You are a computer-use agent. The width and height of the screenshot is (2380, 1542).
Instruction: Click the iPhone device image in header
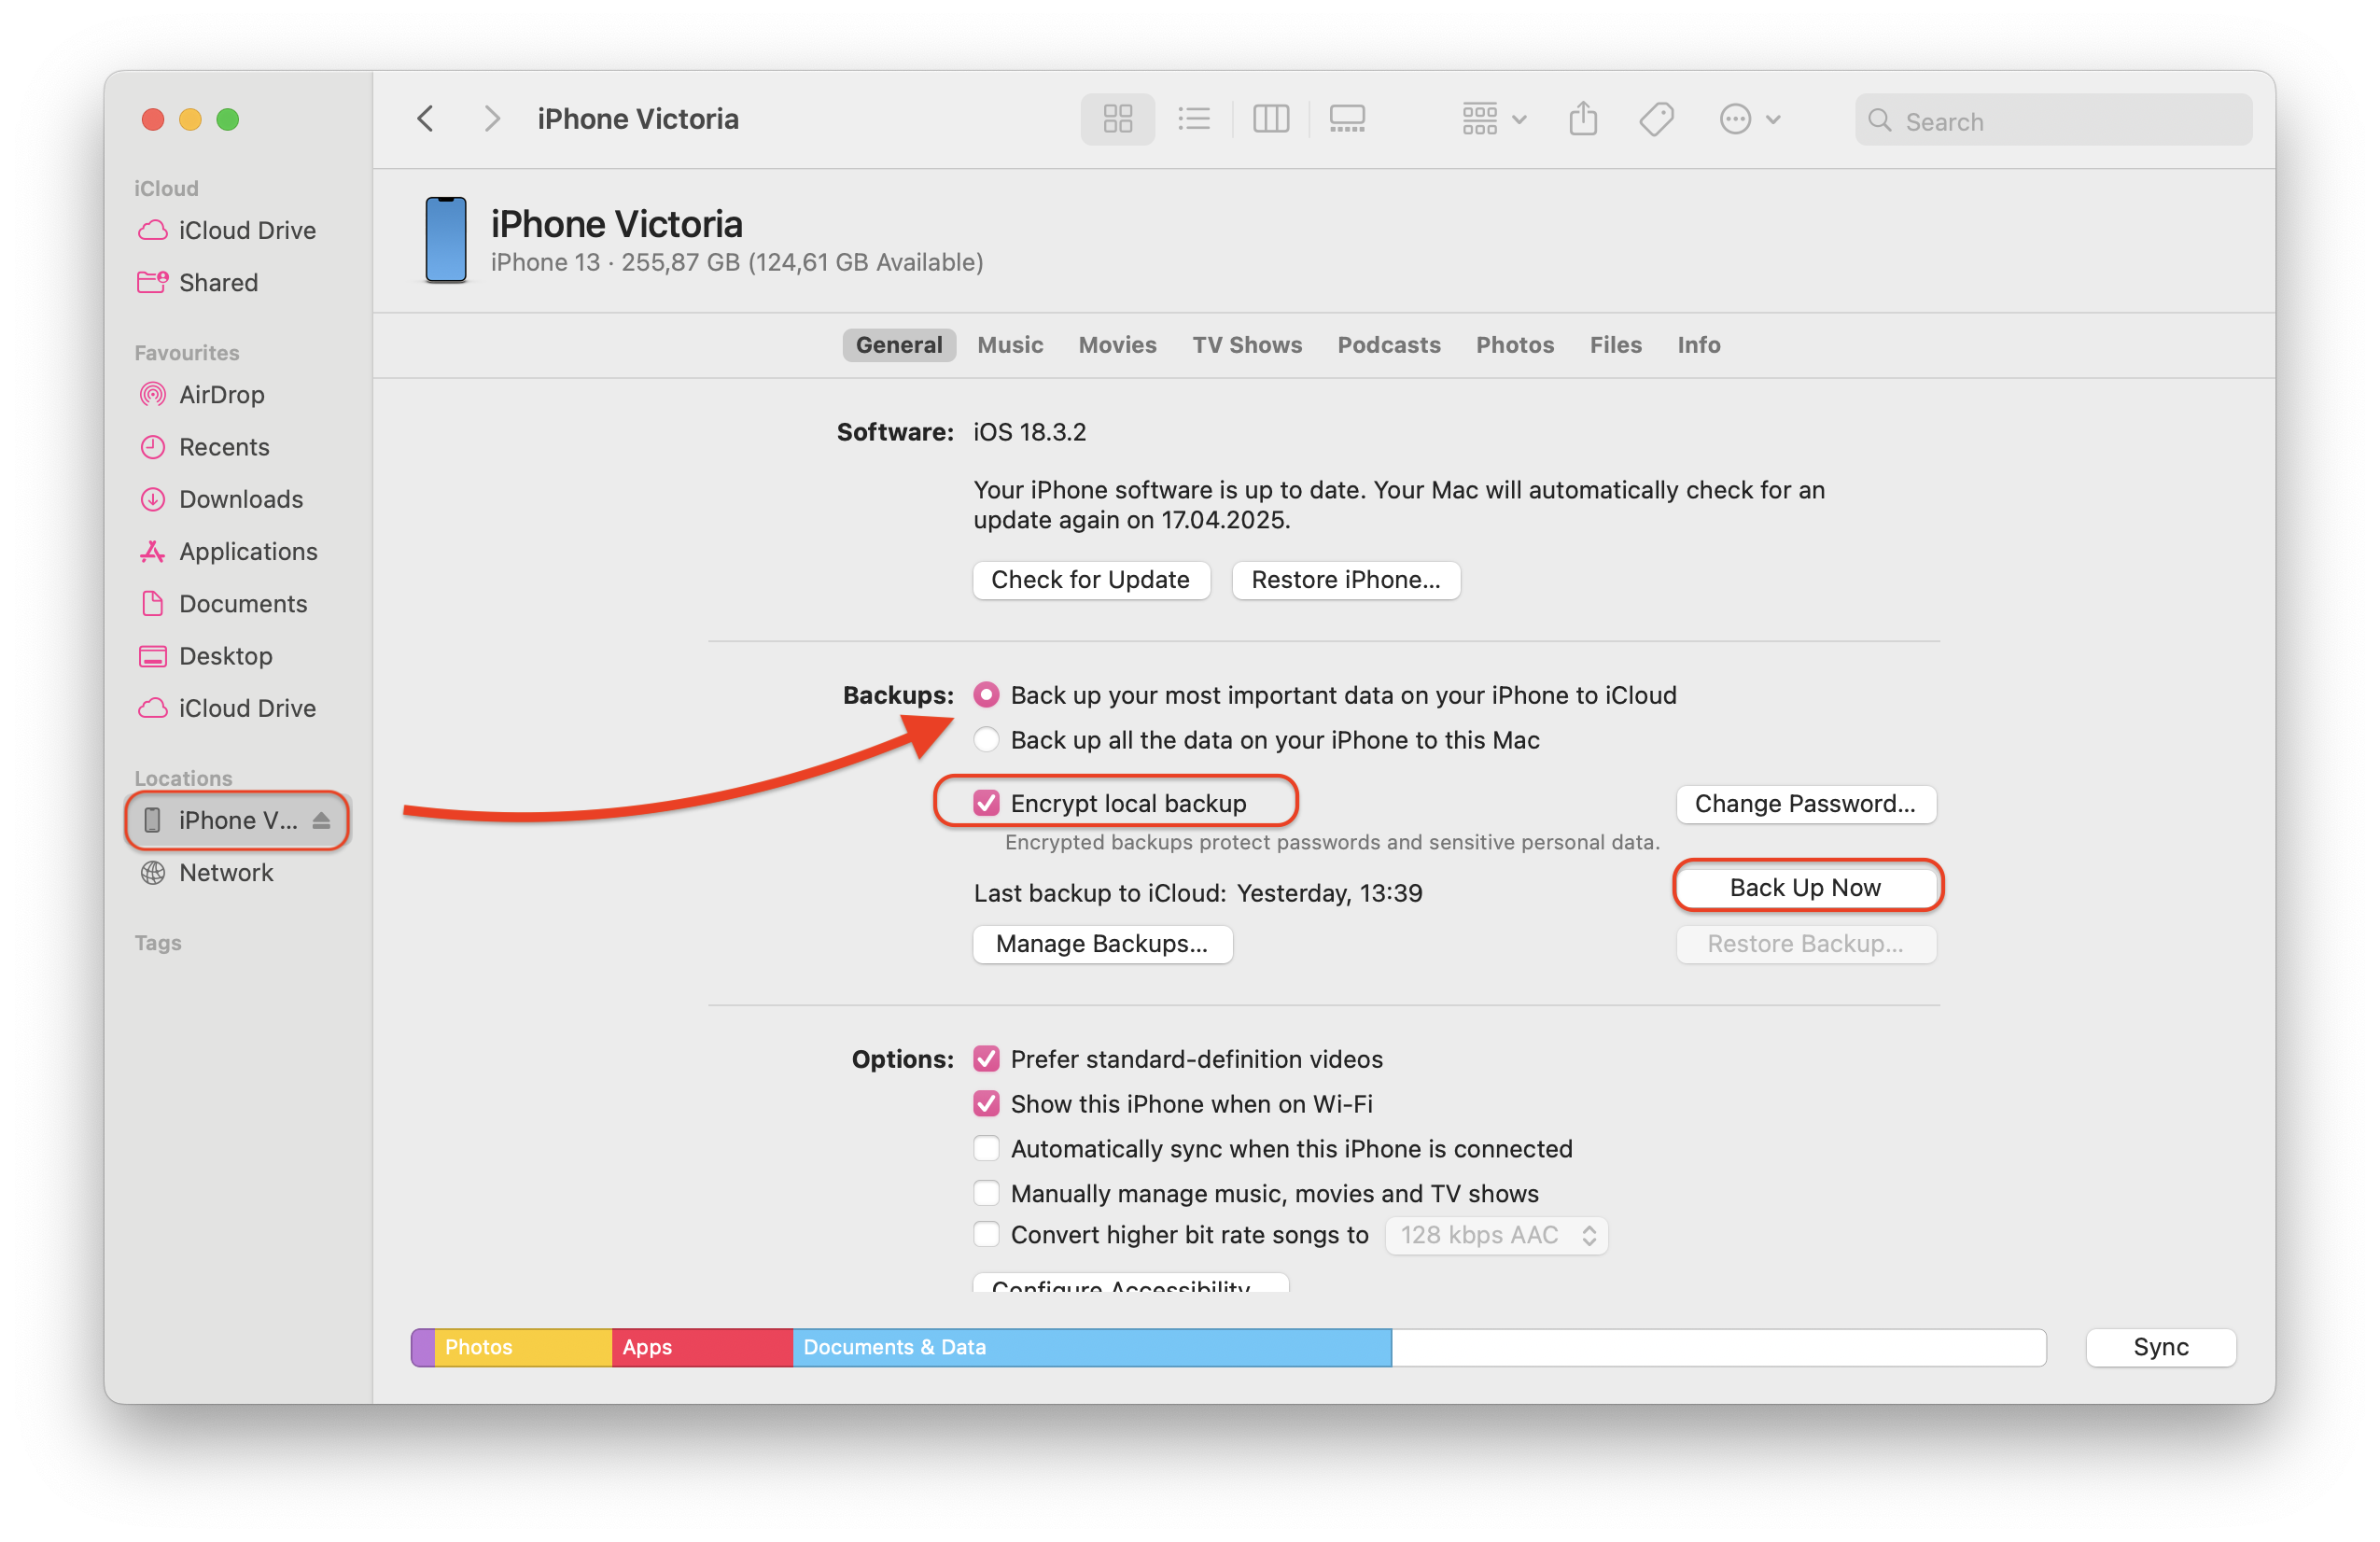pyautogui.click(x=446, y=240)
